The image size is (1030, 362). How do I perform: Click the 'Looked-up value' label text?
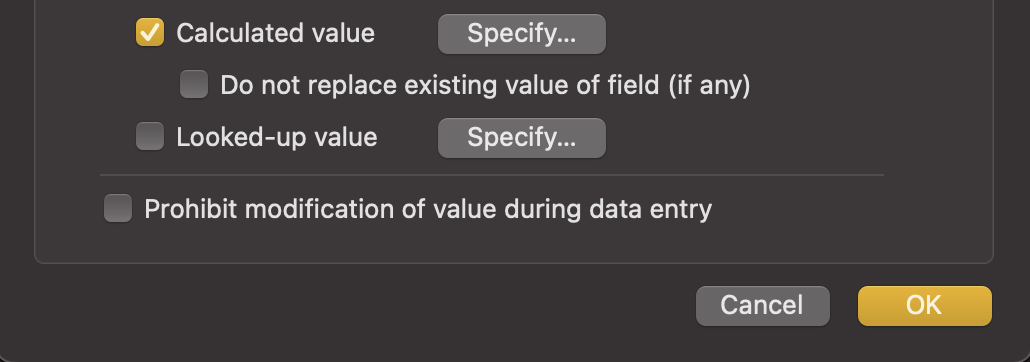[277, 137]
